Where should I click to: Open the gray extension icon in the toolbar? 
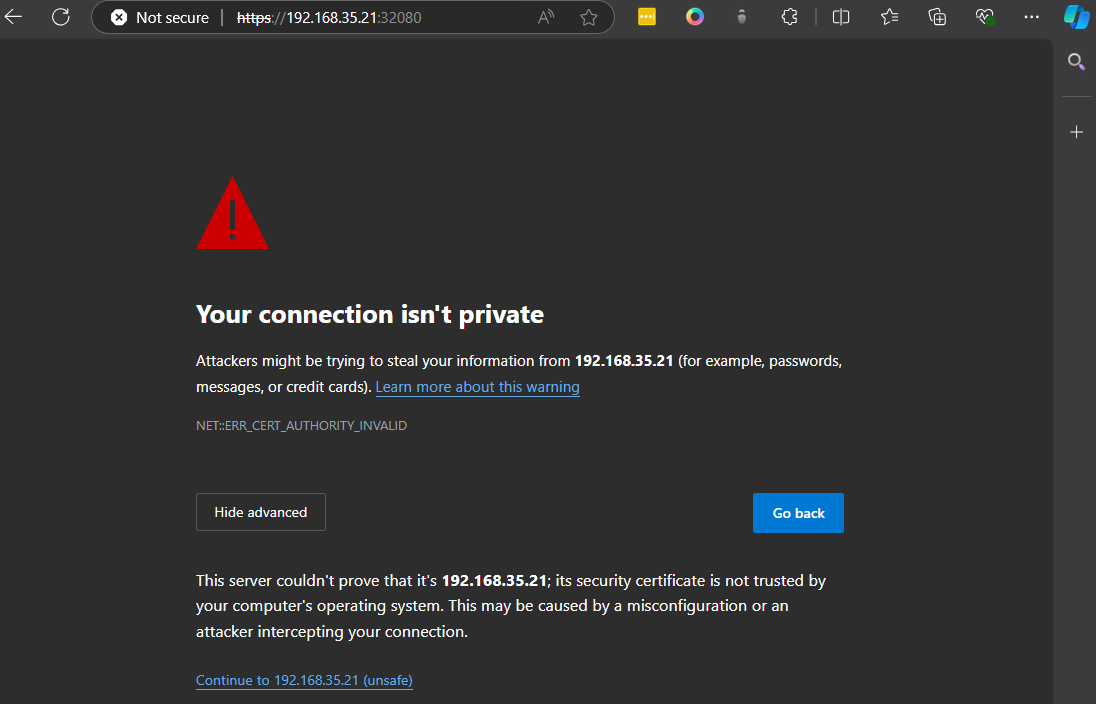pyautogui.click(x=742, y=17)
